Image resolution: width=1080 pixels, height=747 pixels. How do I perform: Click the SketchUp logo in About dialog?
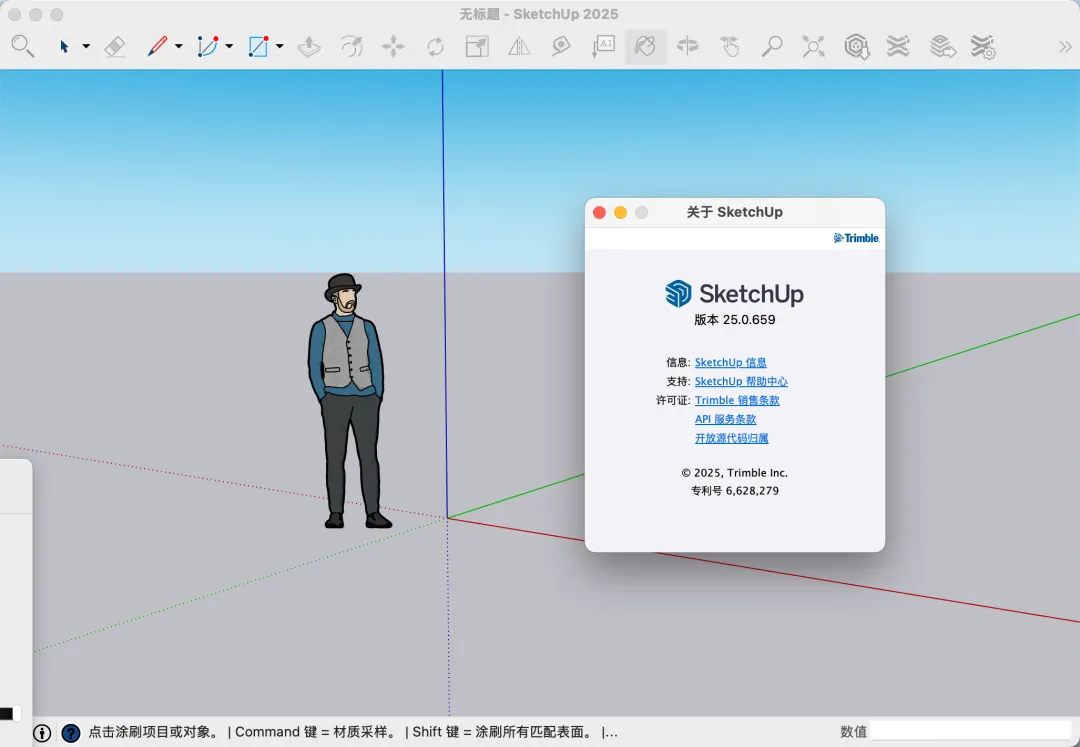pyautogui.click(x=734, y=294)
